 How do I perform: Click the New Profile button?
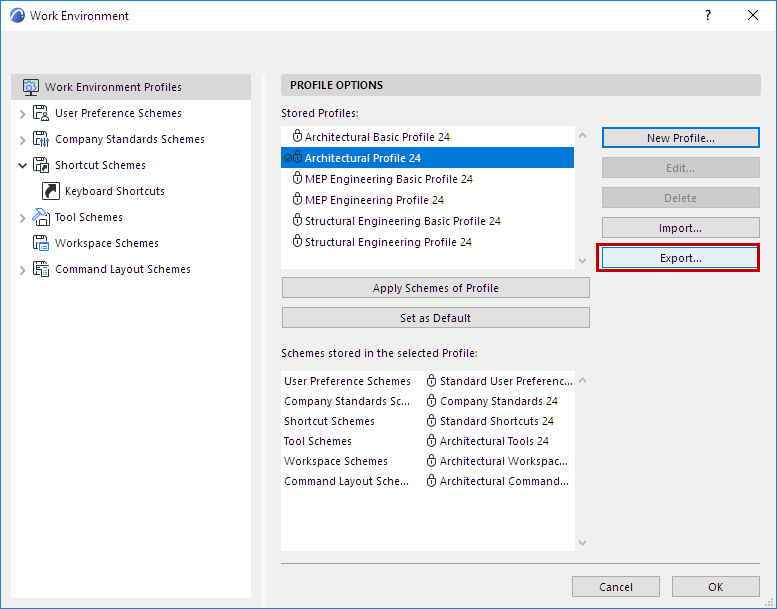[x=680, y=138]
